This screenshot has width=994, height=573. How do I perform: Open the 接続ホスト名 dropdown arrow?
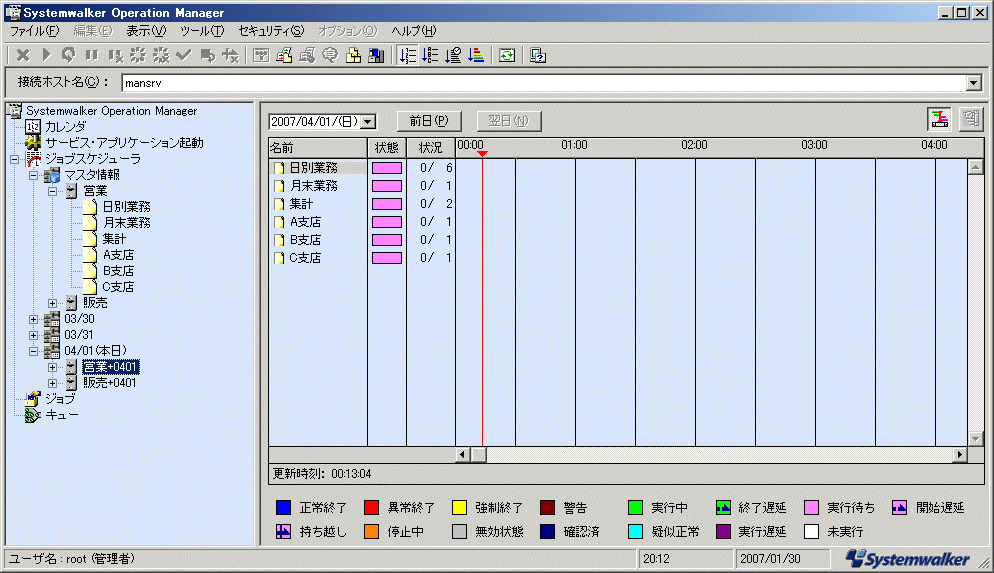point(974,83)
